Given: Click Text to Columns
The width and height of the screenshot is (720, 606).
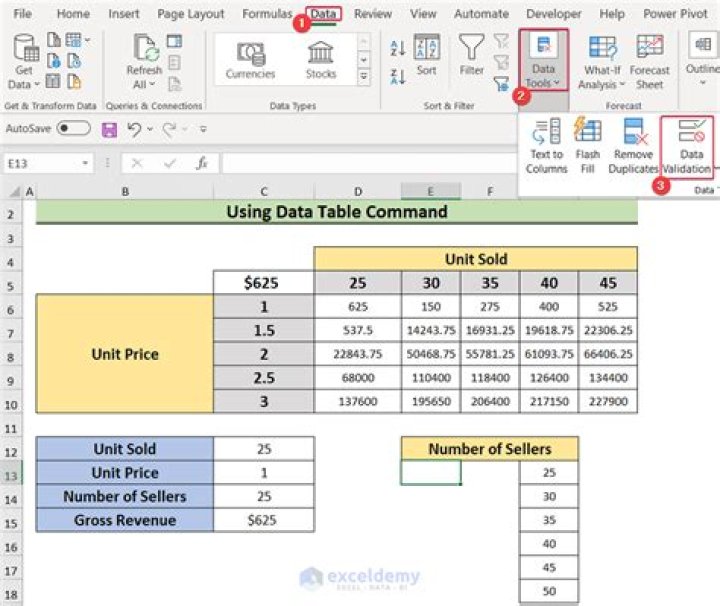Looking at the screenshot, I should (x=546, y=146).
